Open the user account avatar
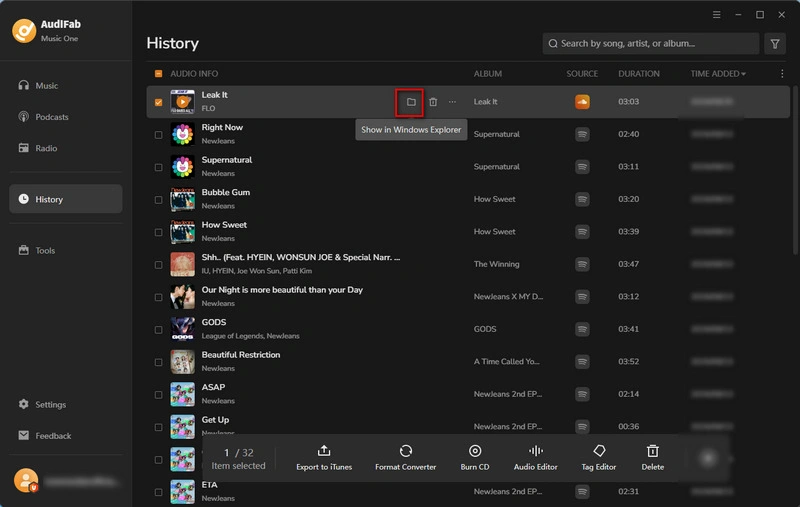 click(x=26, y=480)
